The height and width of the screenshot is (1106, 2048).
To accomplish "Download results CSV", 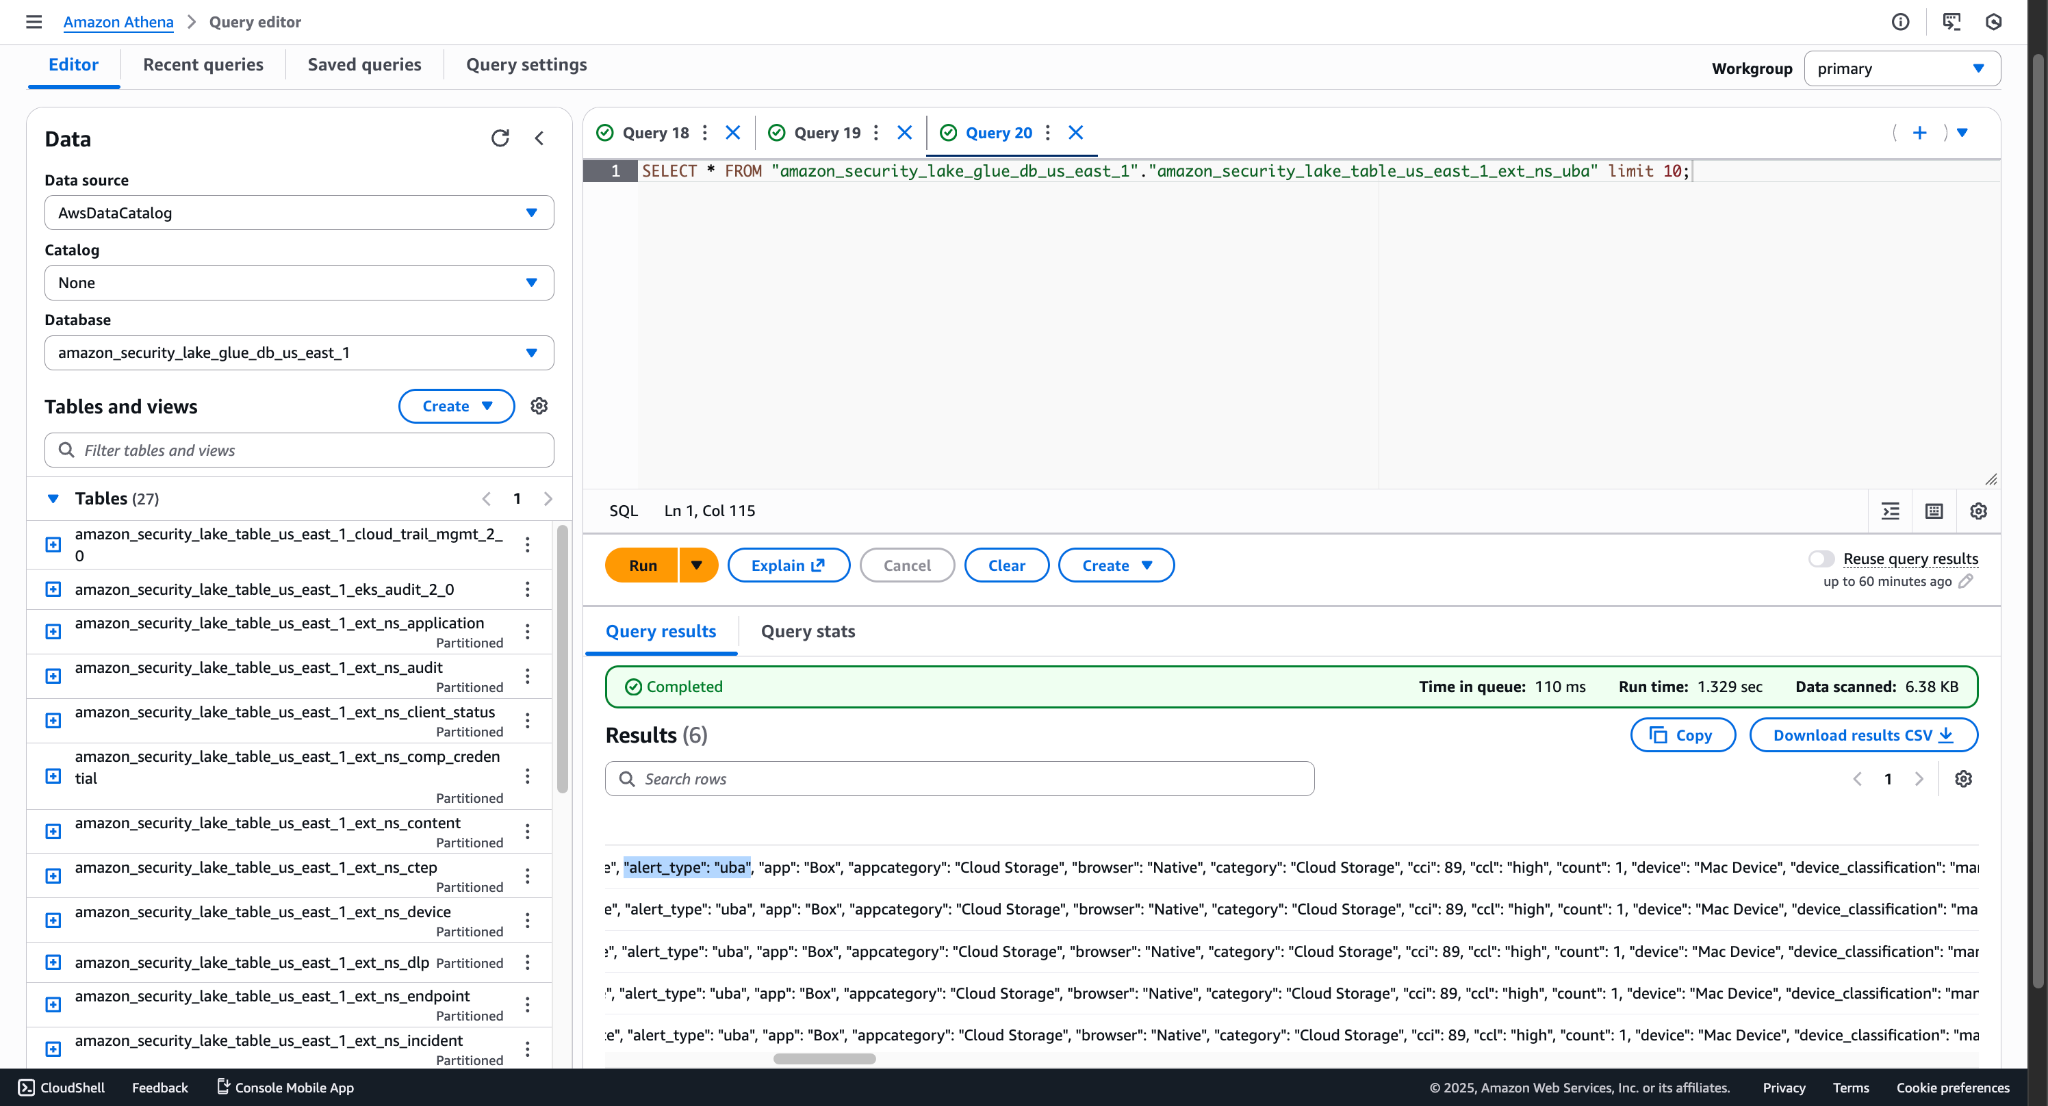I will (x=1863, y=735).
